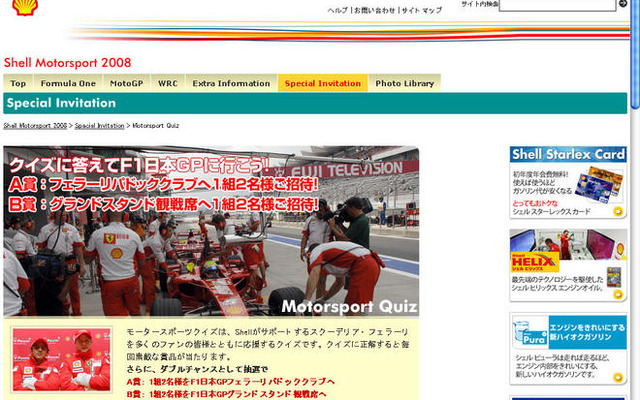This screenshot has height=400, width=640.
Task: Click Shell Motorsport 2008 breadcrumb link
Action: (35, 126)
